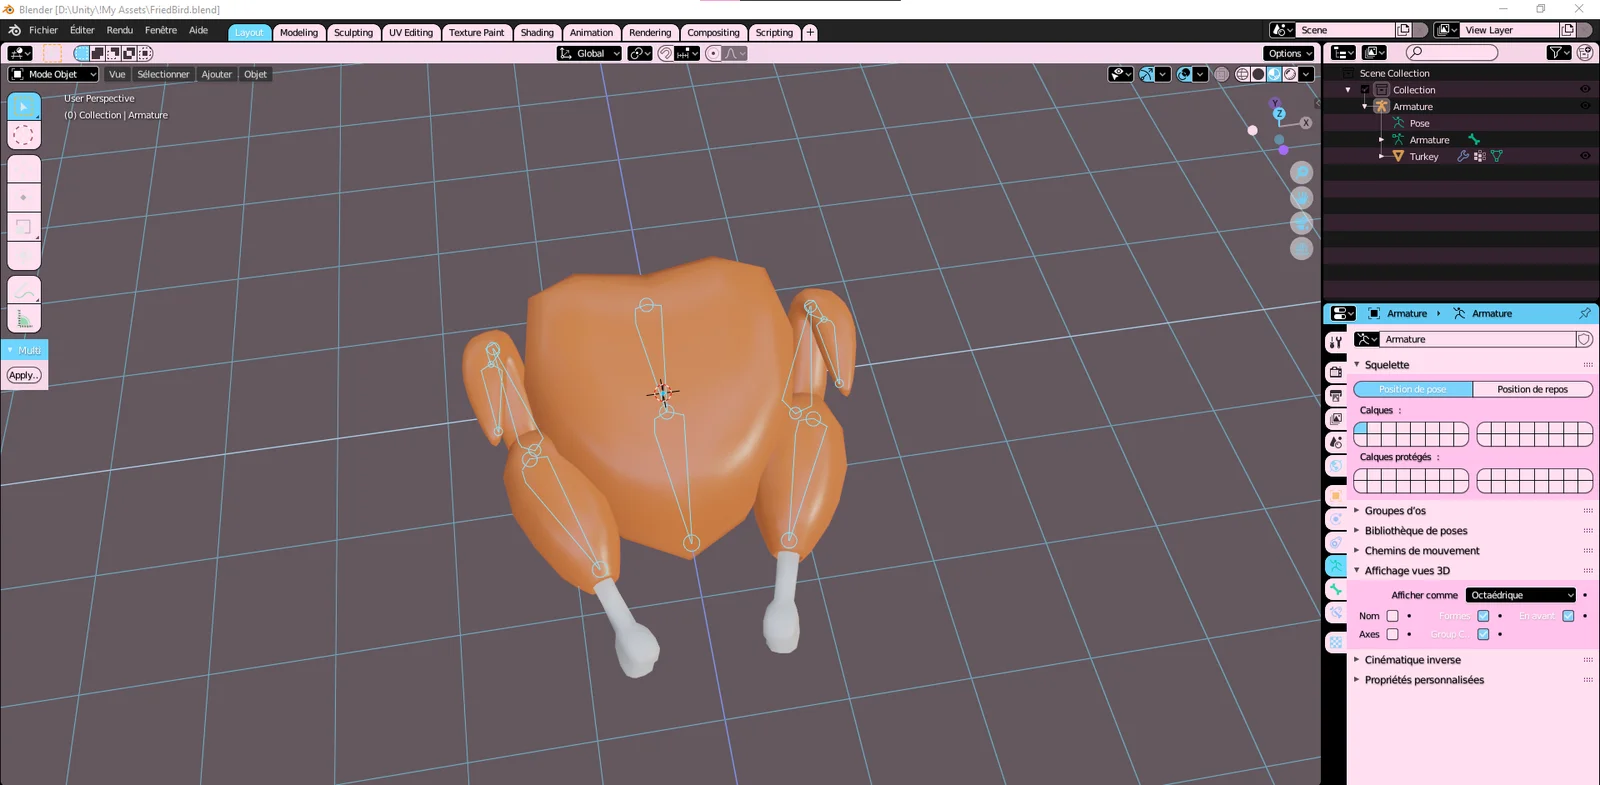
Task: Open the Mode Objet dropdown
Action: point(53,74)
